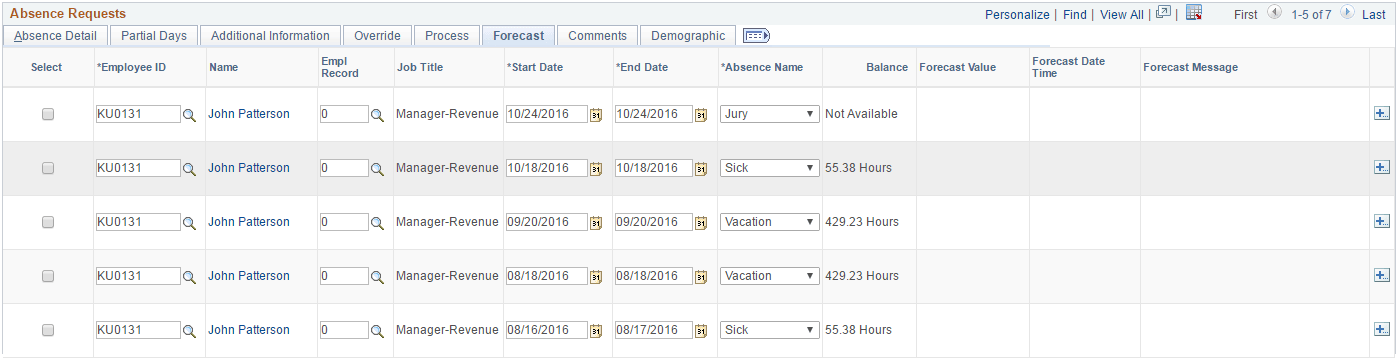Open calendar for Start Date 10/18/2016
This screenshot has height=360, width=1398.
[596, 169]
